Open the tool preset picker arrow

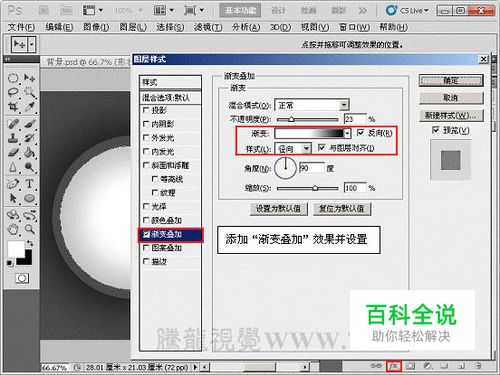point(32,44)
